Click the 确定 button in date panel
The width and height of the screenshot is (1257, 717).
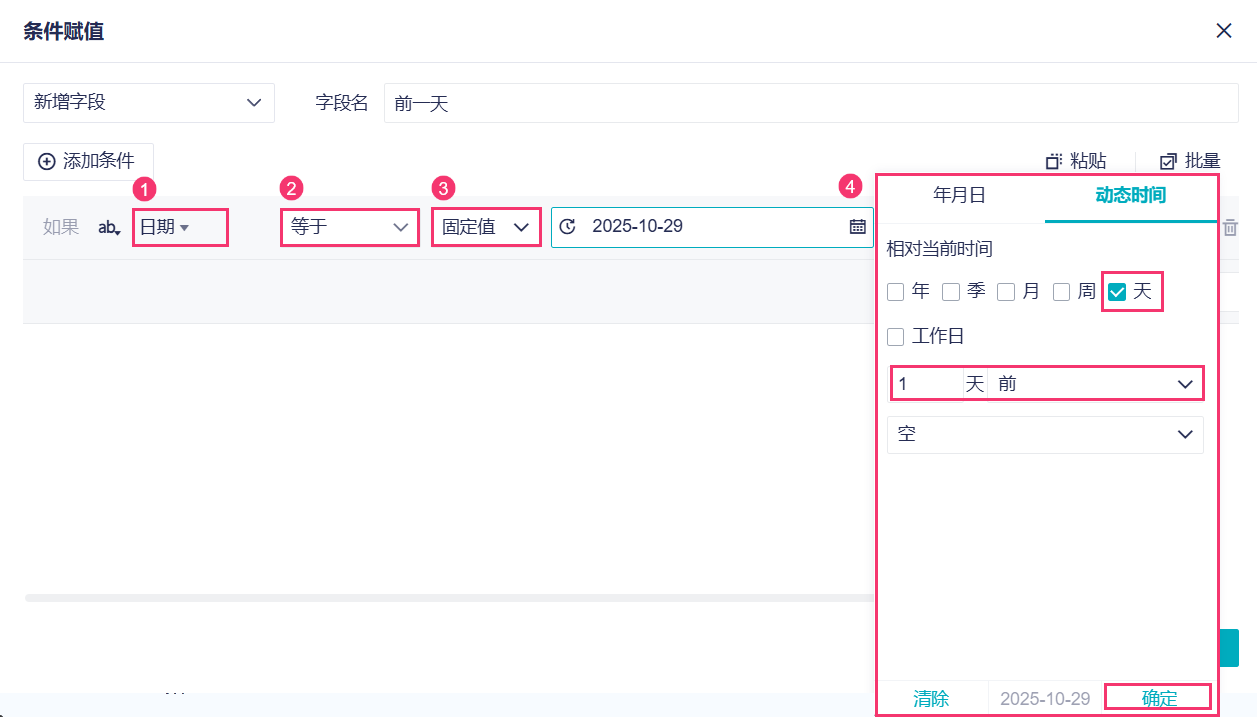[1159, 698]
